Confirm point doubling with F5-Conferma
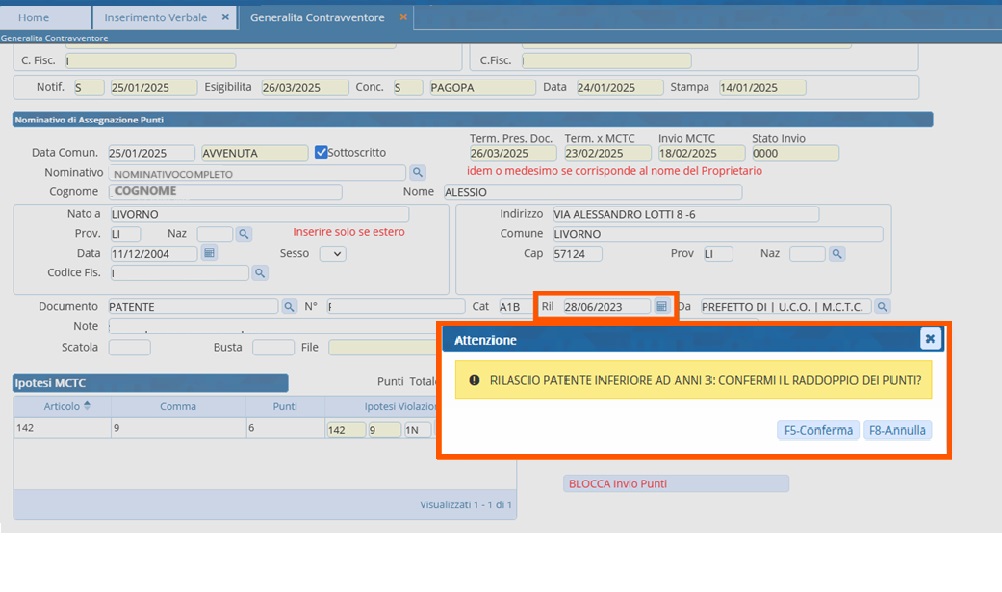Image resolution: width=1002 pixels, height=592 pixels. [x=818, y=430]
